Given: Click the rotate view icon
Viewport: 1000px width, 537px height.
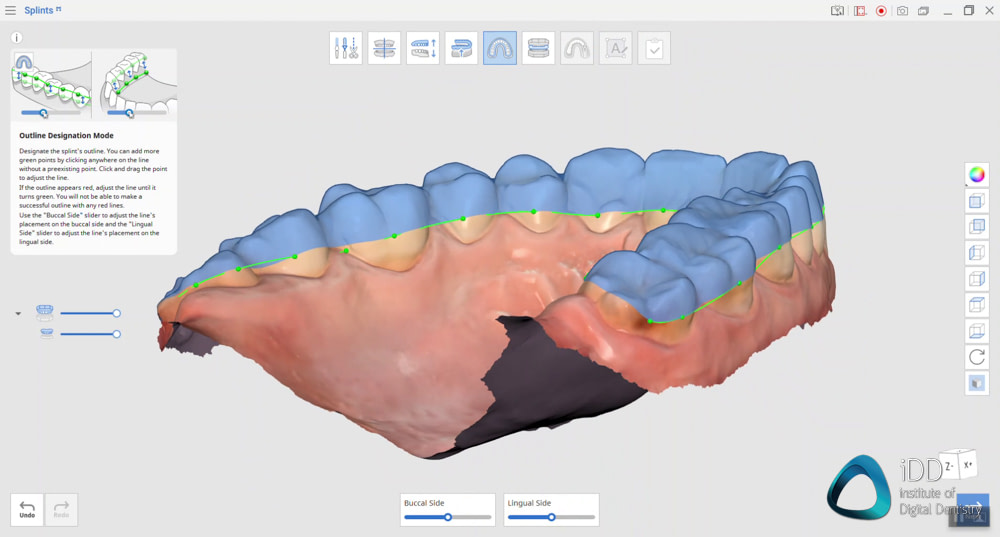Looking at the screenshot, I should point(977,356).
